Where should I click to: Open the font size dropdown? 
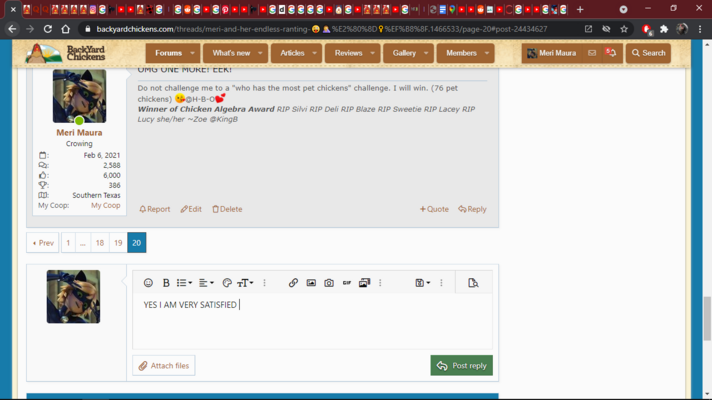point(245,283)
